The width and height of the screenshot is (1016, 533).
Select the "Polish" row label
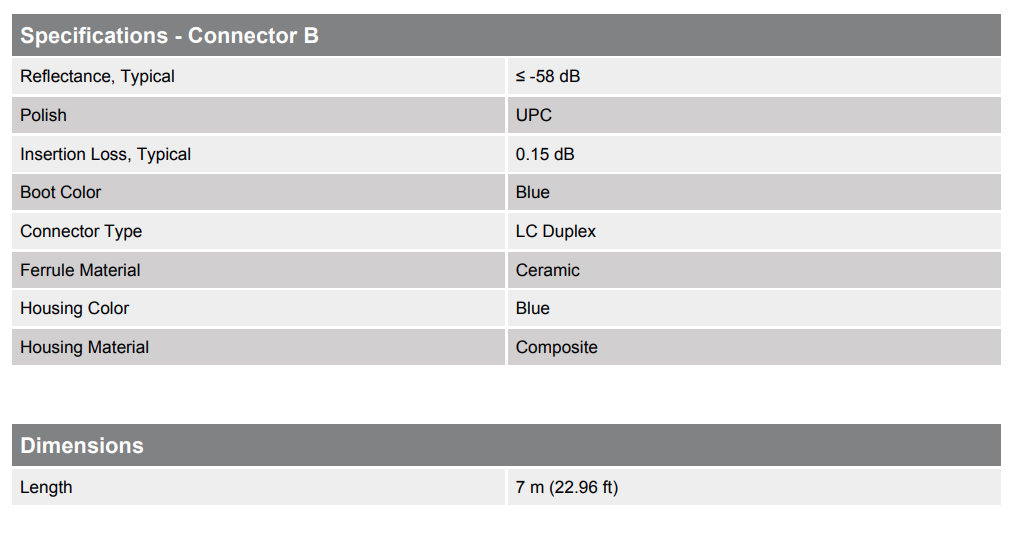[43, 115]
